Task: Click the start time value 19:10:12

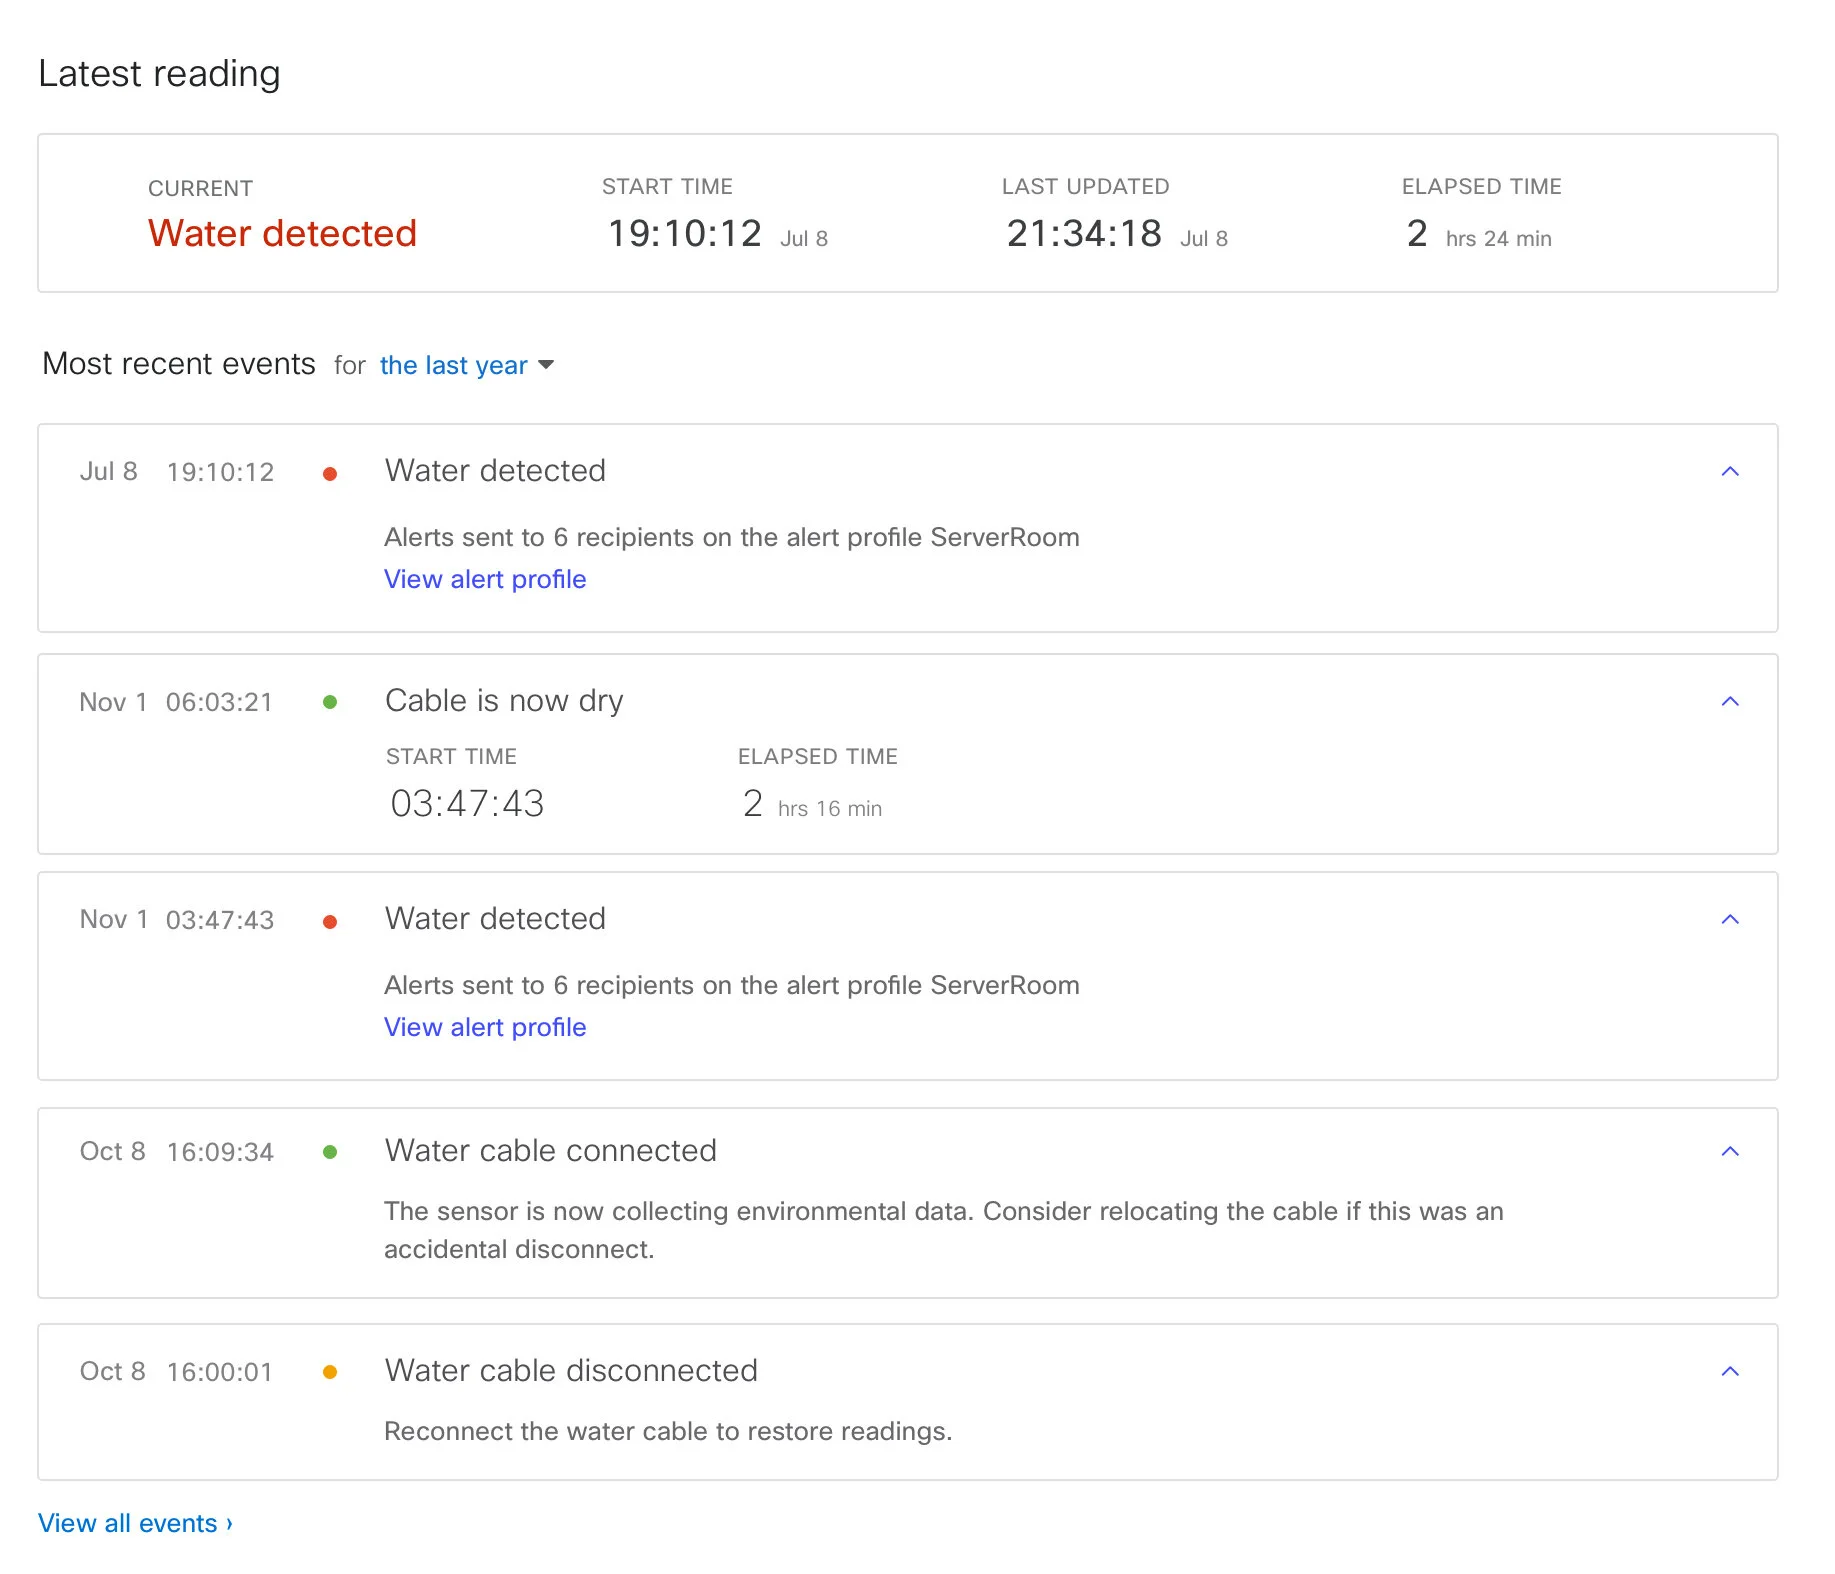Action: (685, 233)
